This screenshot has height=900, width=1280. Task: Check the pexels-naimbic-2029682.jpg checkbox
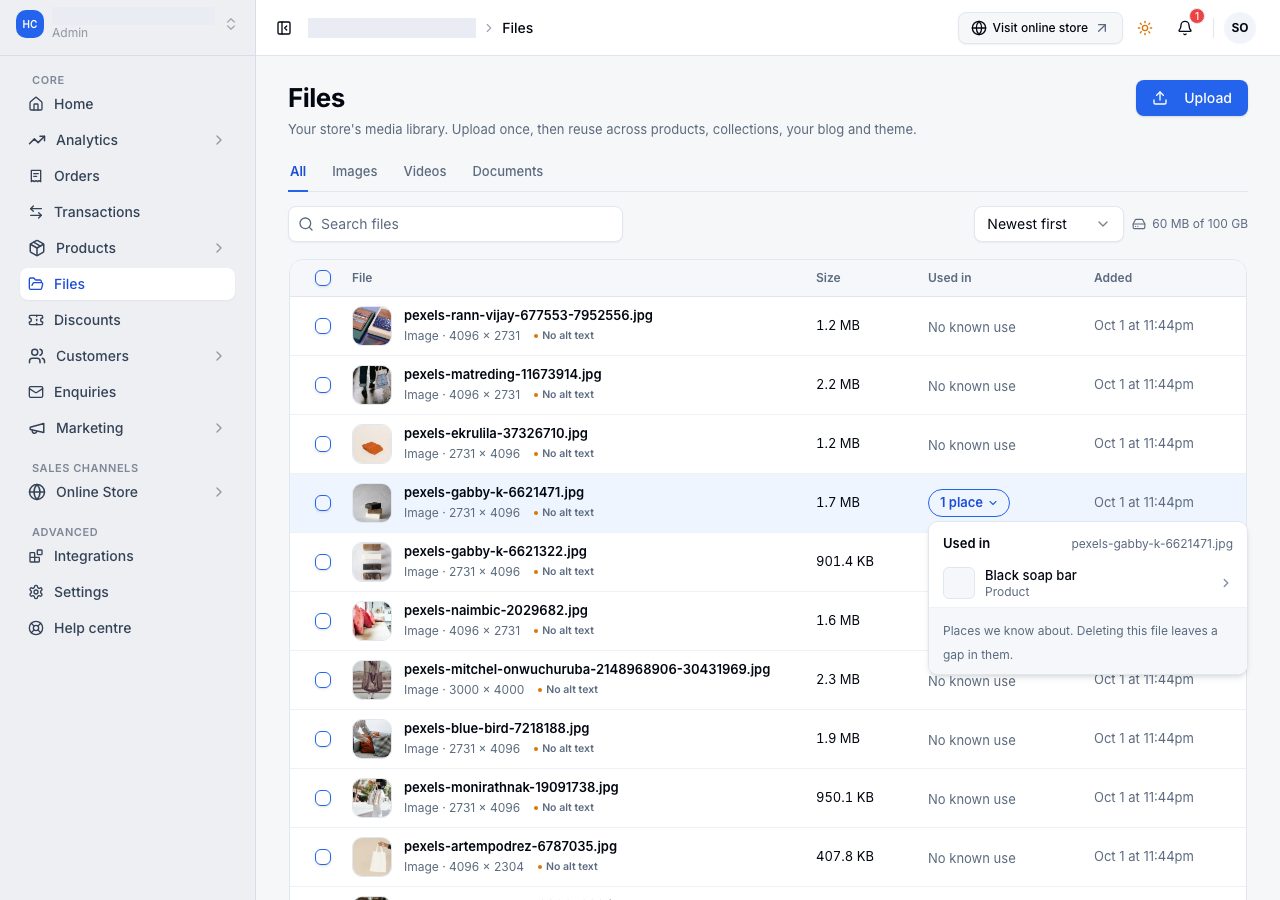pyautogui.click(x=323, y=621)
